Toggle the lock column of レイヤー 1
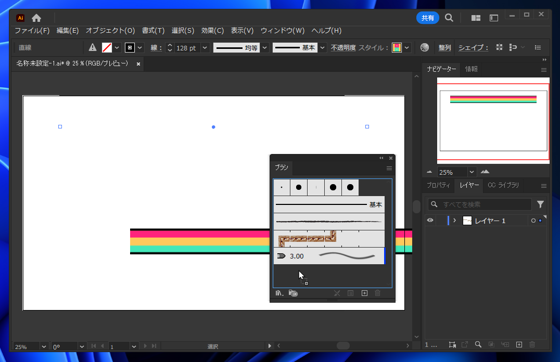560x362 pixels. click(x=440, y=221)
